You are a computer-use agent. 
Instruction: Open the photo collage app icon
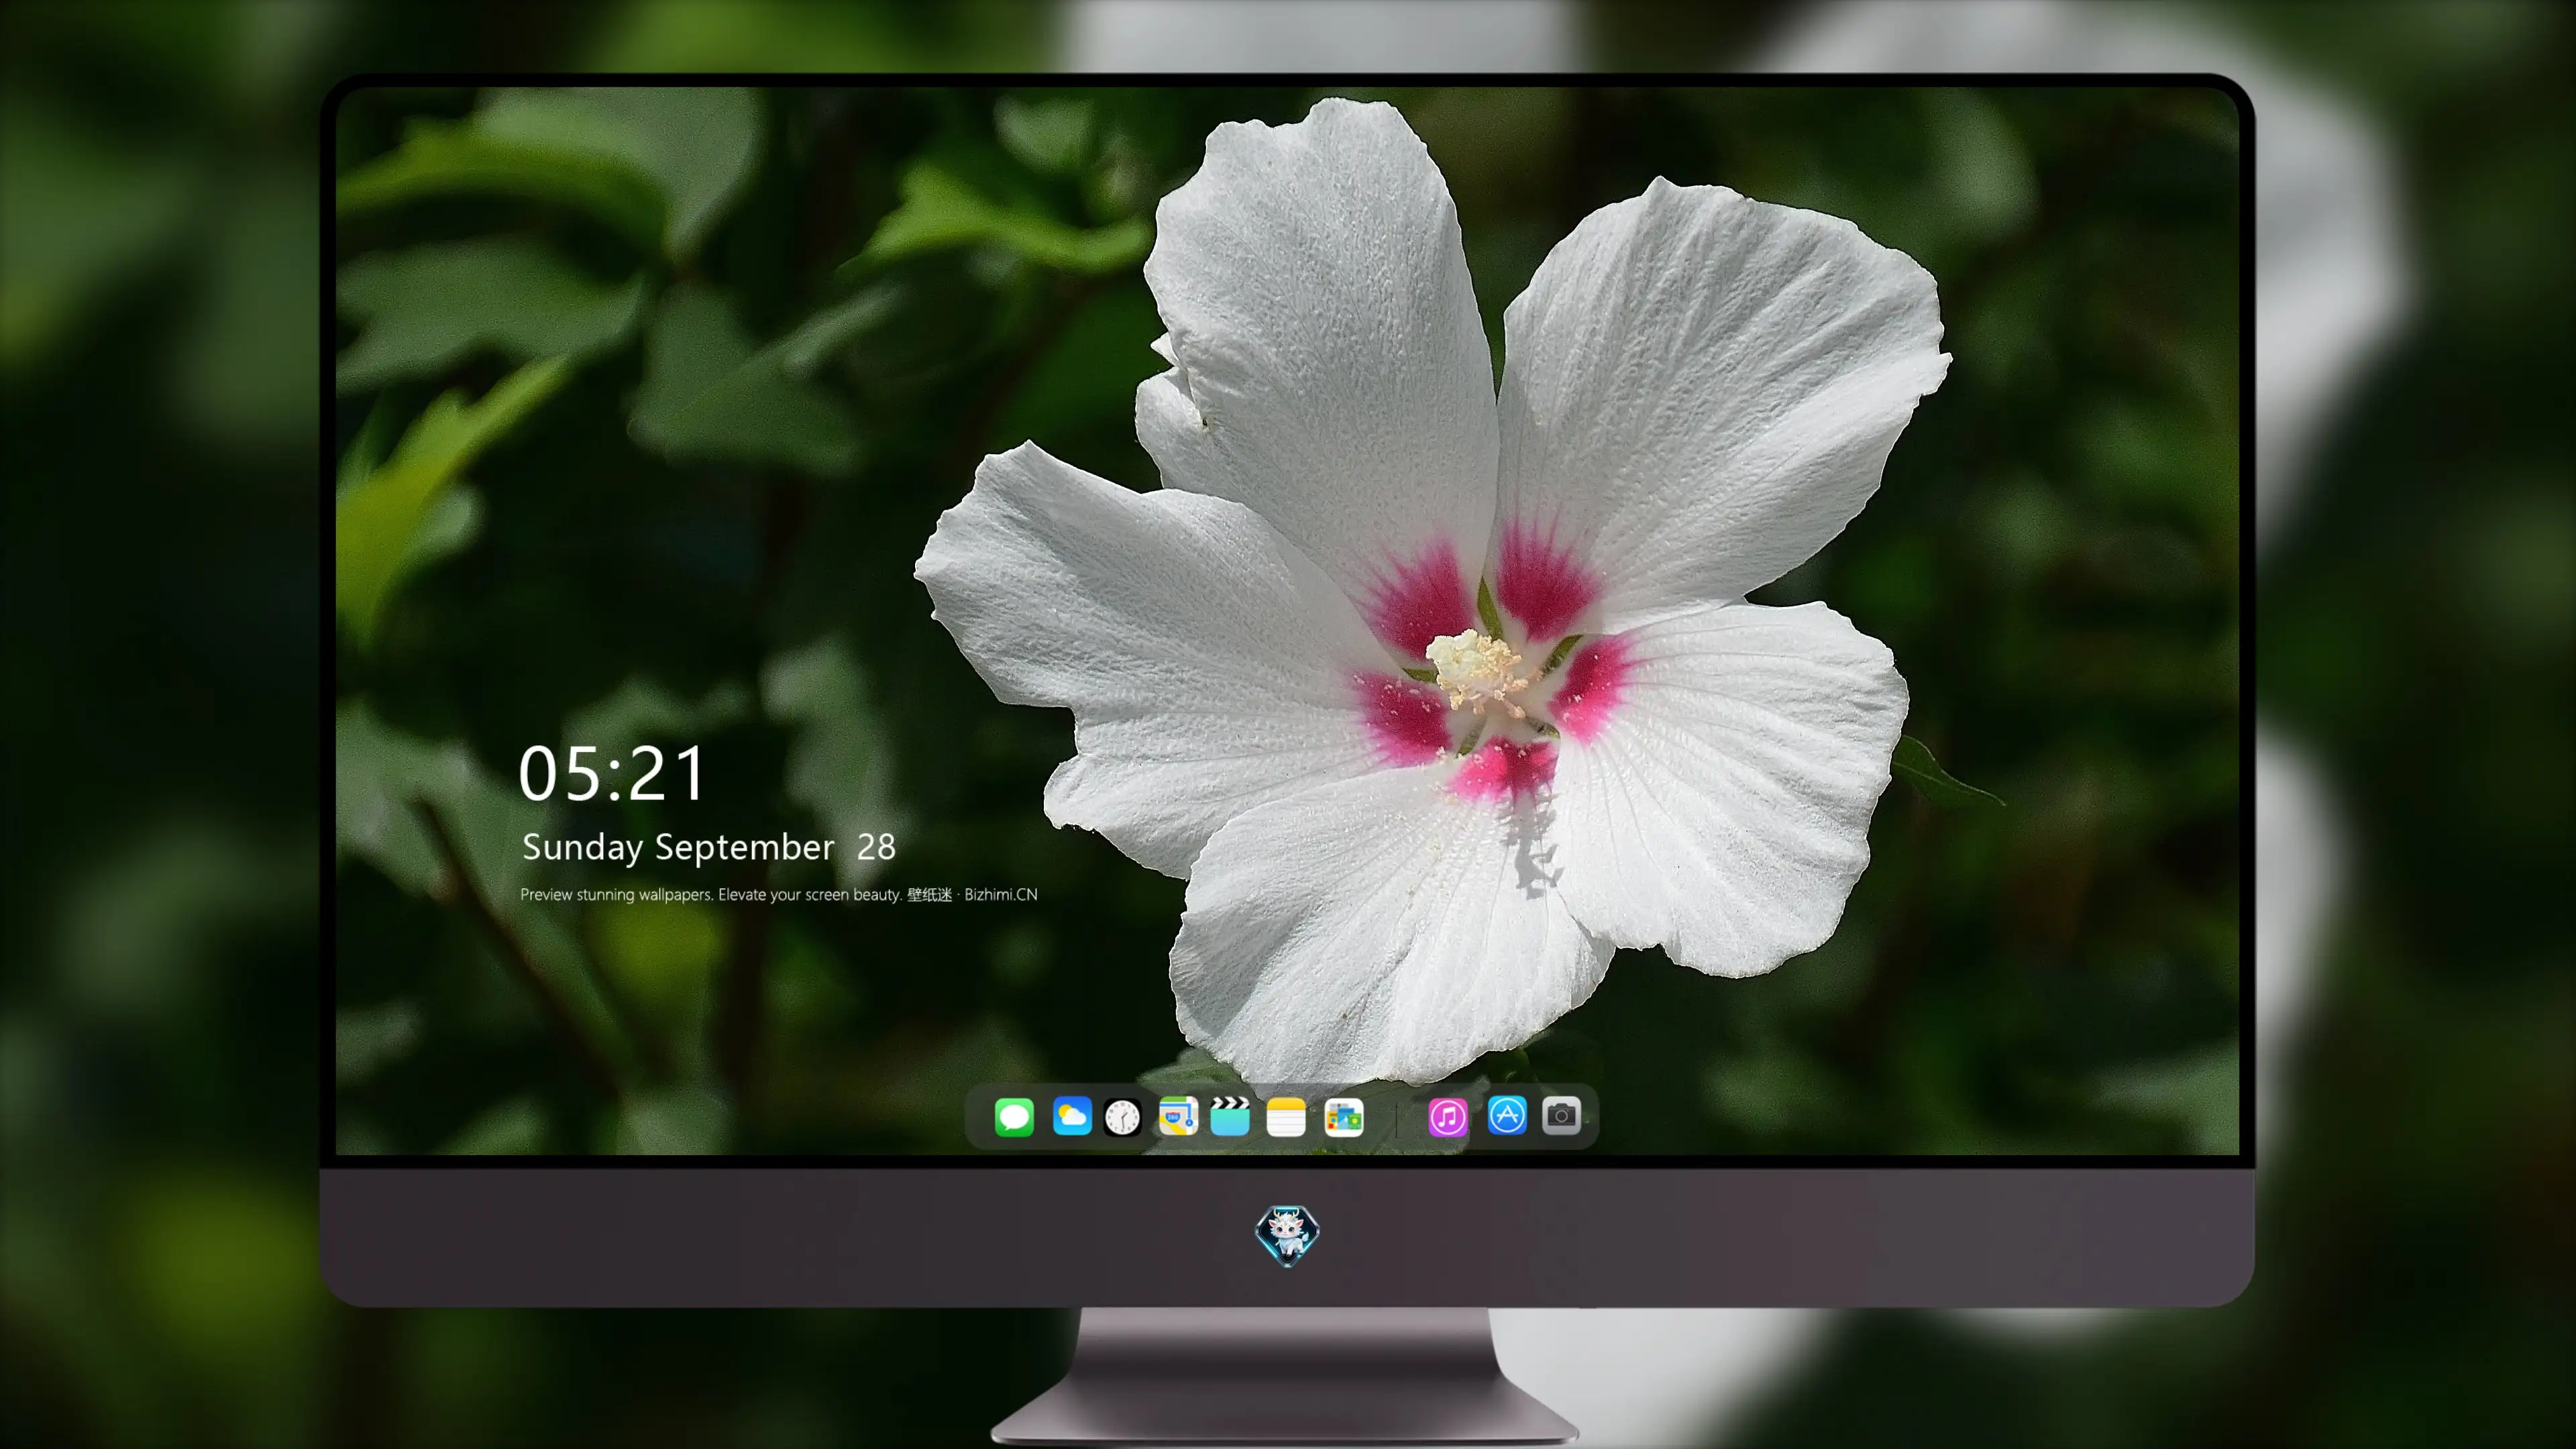pos(1344,1117)
